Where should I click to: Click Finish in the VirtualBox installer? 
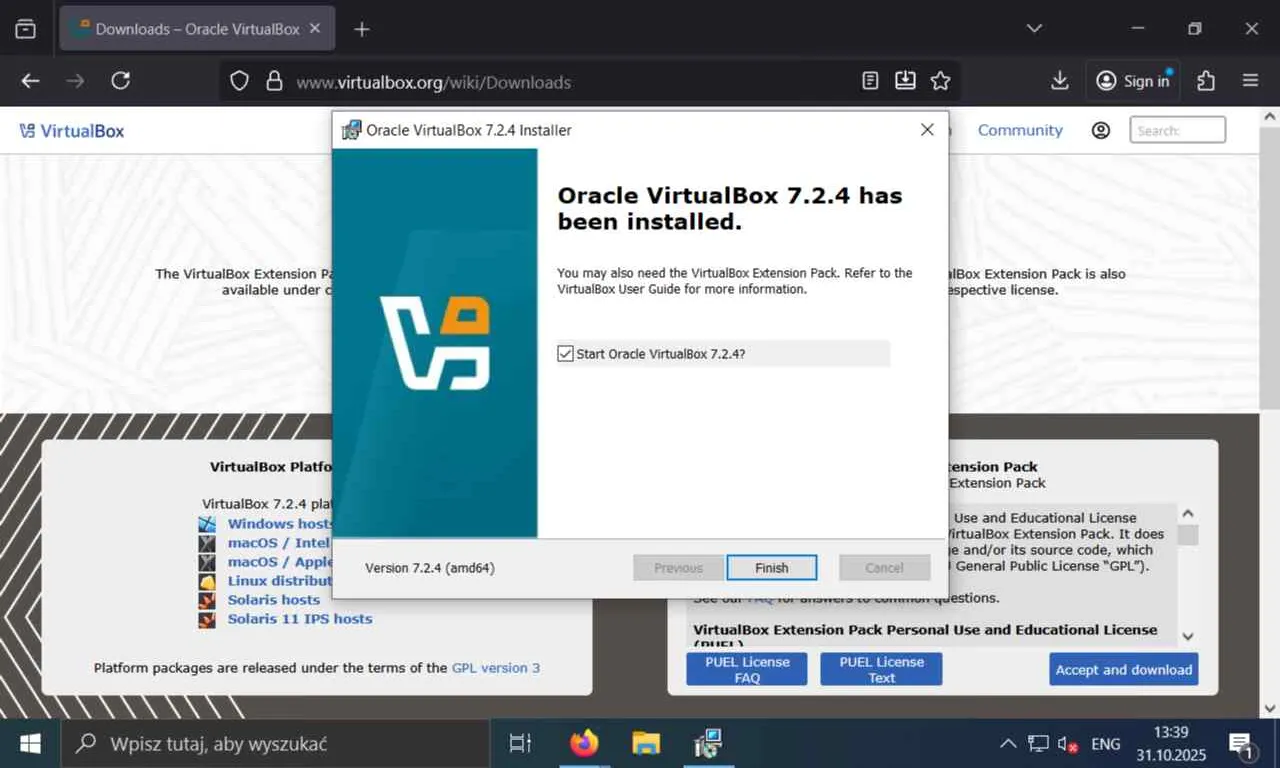[772, 568]
